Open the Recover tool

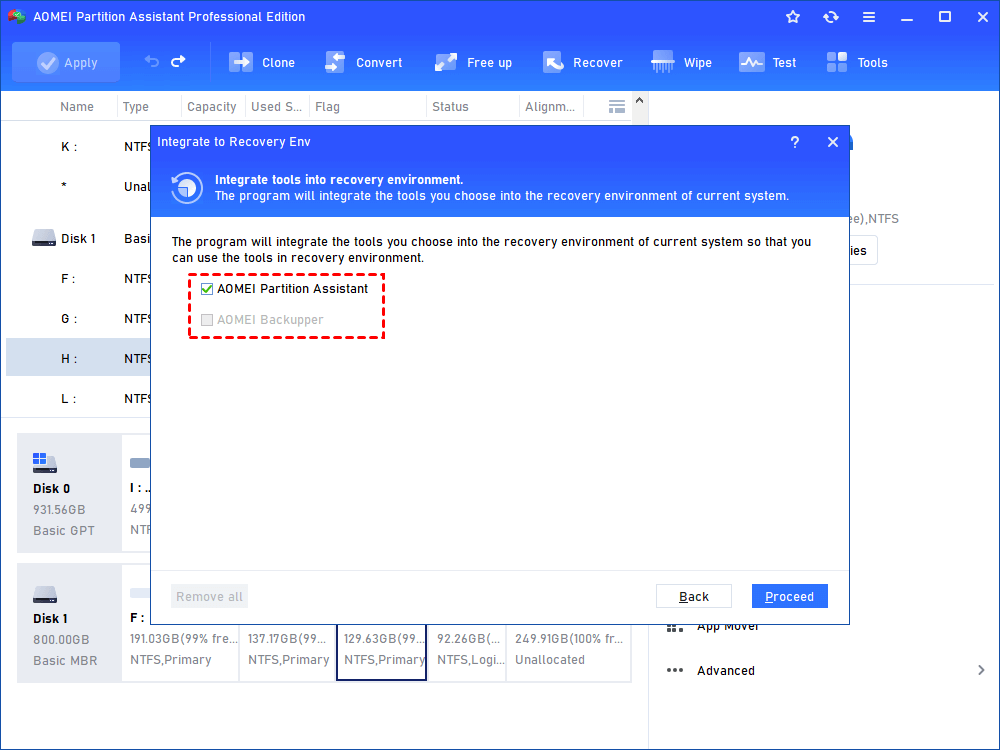click(x=583, y=62)
